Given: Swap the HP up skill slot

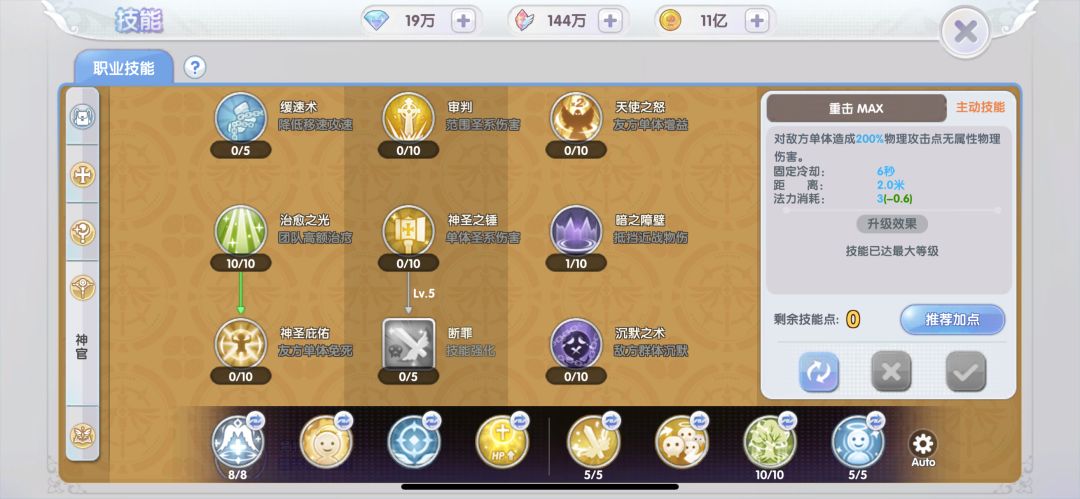Looking at the screenshot, I should pos(520,420).
